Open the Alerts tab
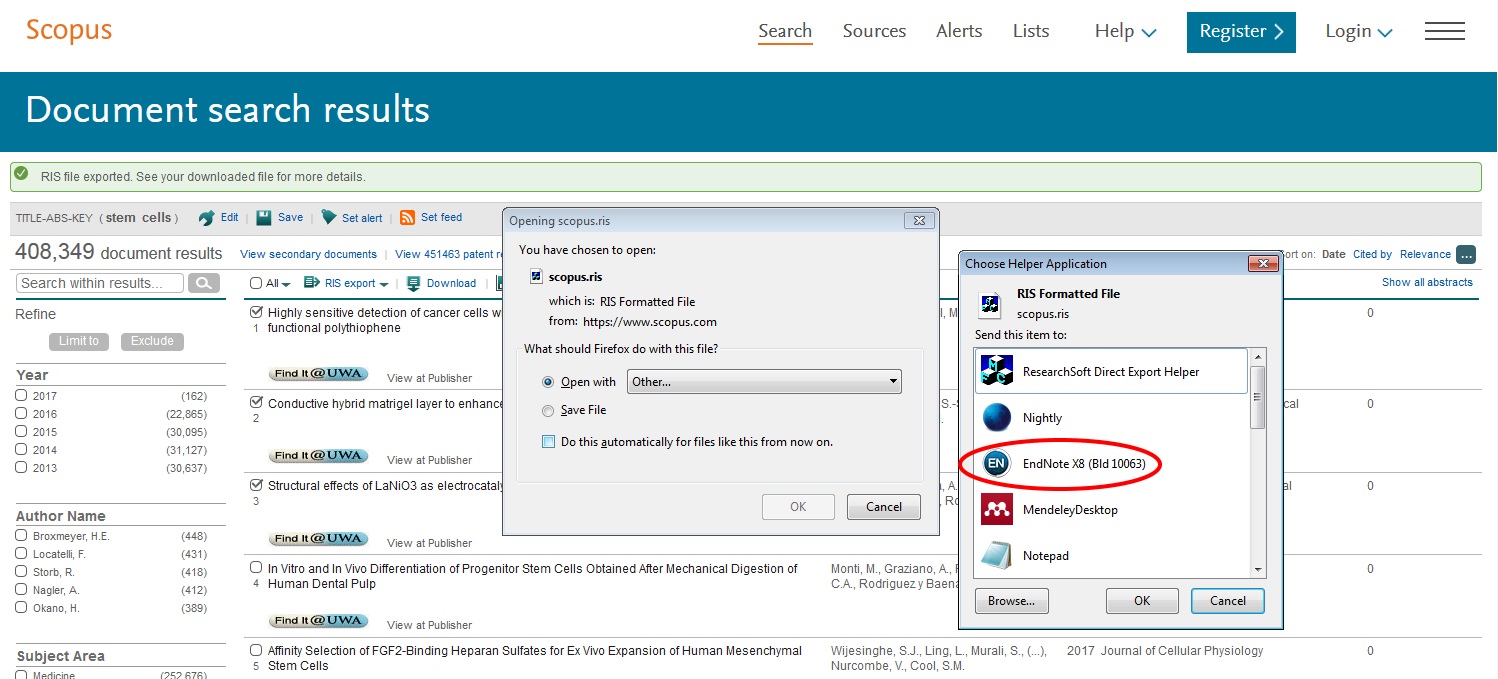Viewport: 1498px width, 679px height. pyautogui.click(x=959, y=31)
